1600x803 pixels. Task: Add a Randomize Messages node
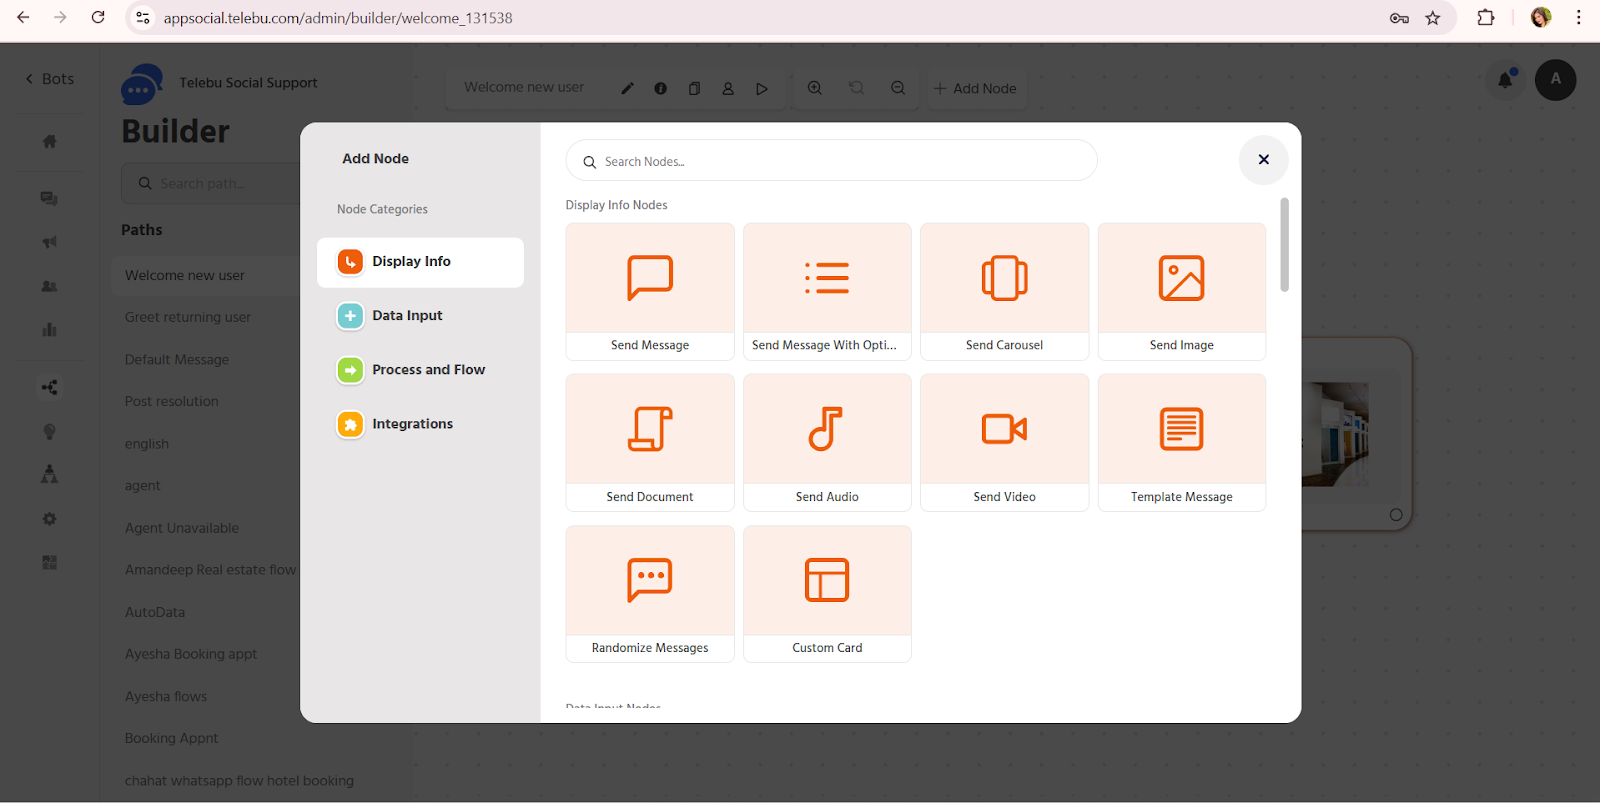pos(650,593)
